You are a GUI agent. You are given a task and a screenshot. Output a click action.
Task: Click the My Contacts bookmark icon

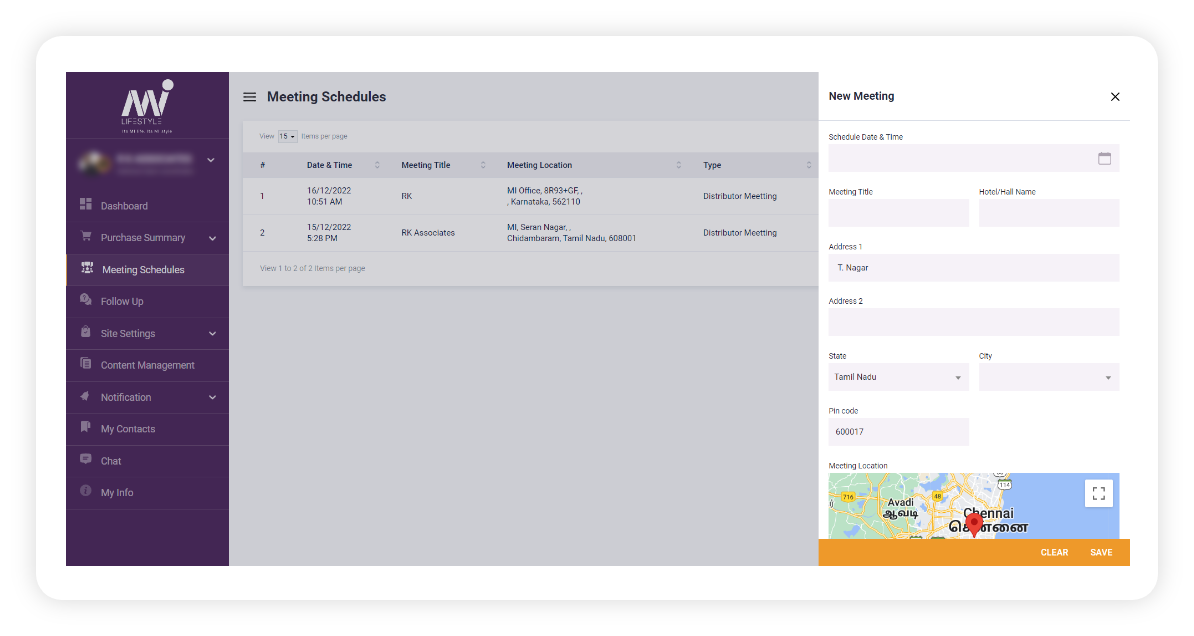click(85, 429)
